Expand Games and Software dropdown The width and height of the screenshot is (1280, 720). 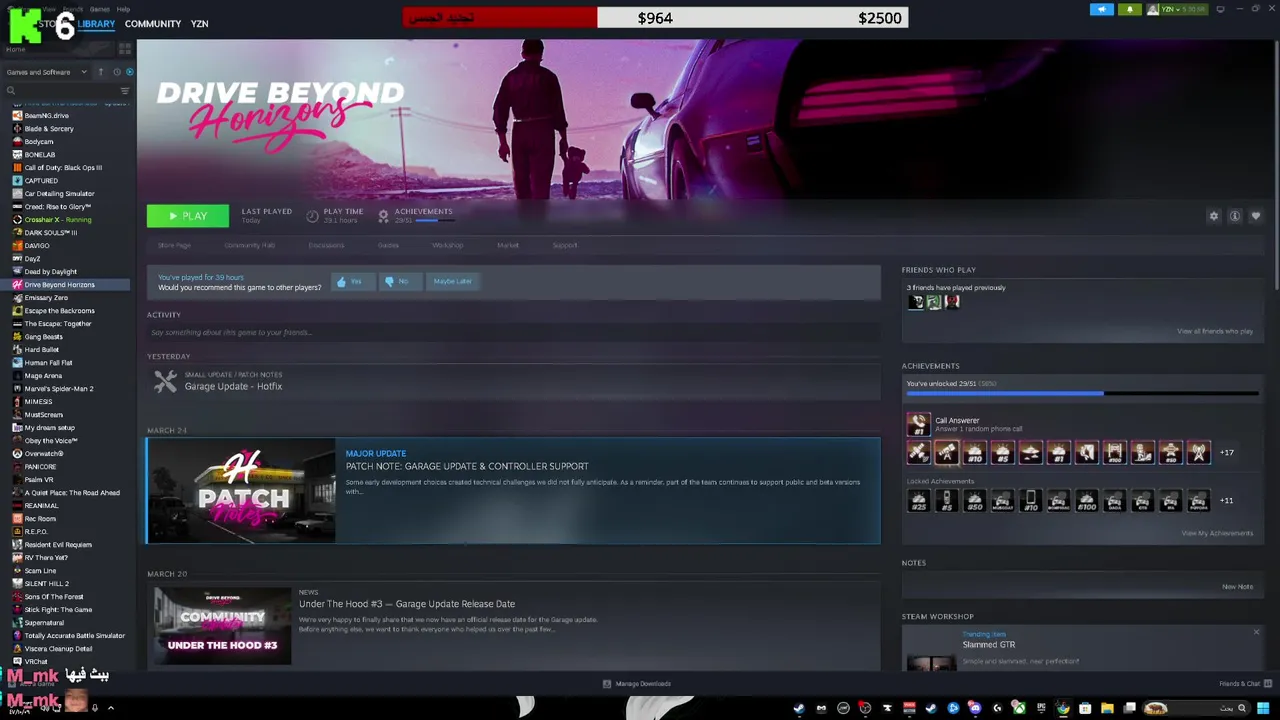pos(46,72)
